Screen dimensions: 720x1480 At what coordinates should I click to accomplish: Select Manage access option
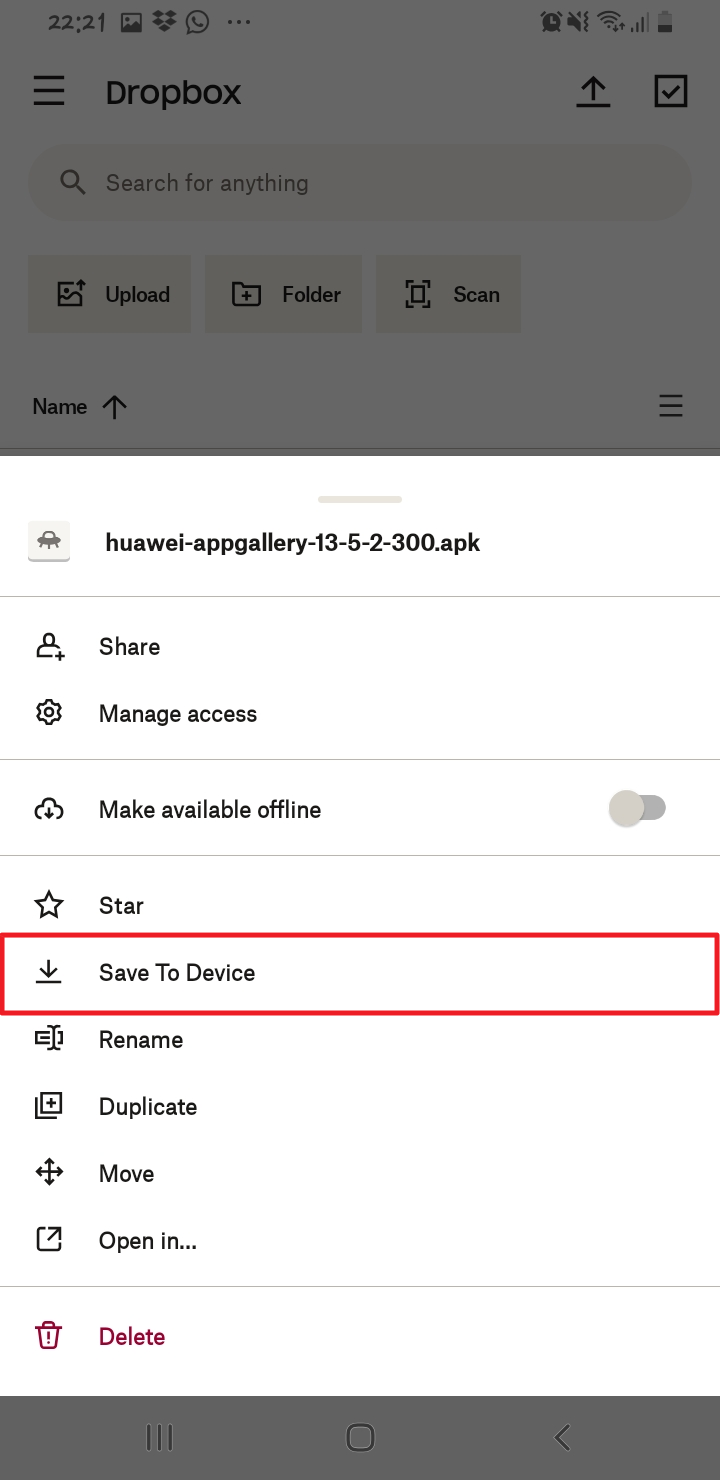tap(360, 714)
